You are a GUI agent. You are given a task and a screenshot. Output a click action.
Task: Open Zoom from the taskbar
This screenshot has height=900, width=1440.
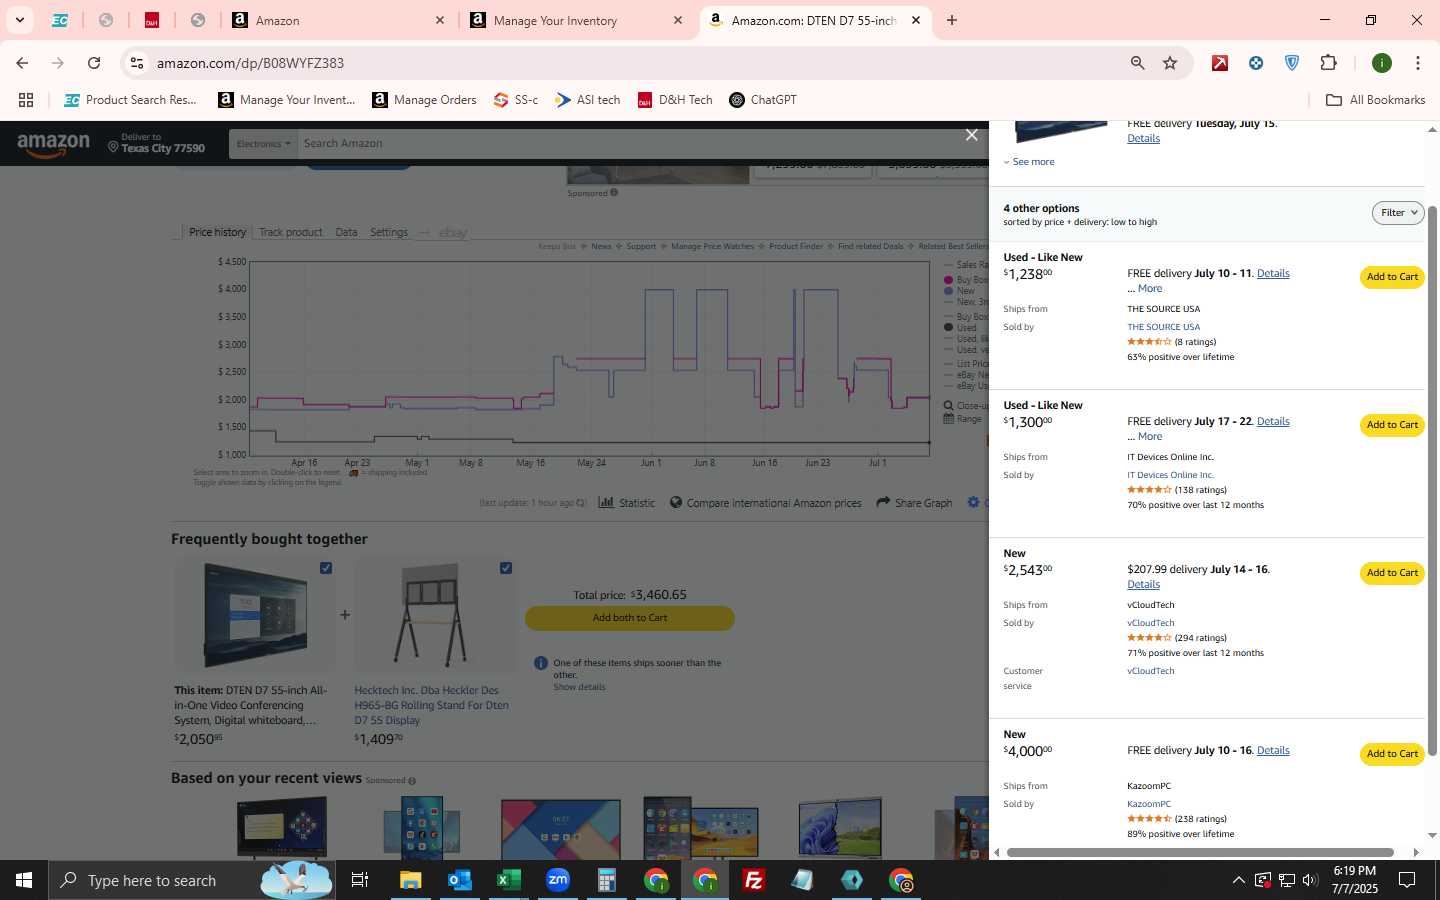pyautogui.click(x=557, y=880)
